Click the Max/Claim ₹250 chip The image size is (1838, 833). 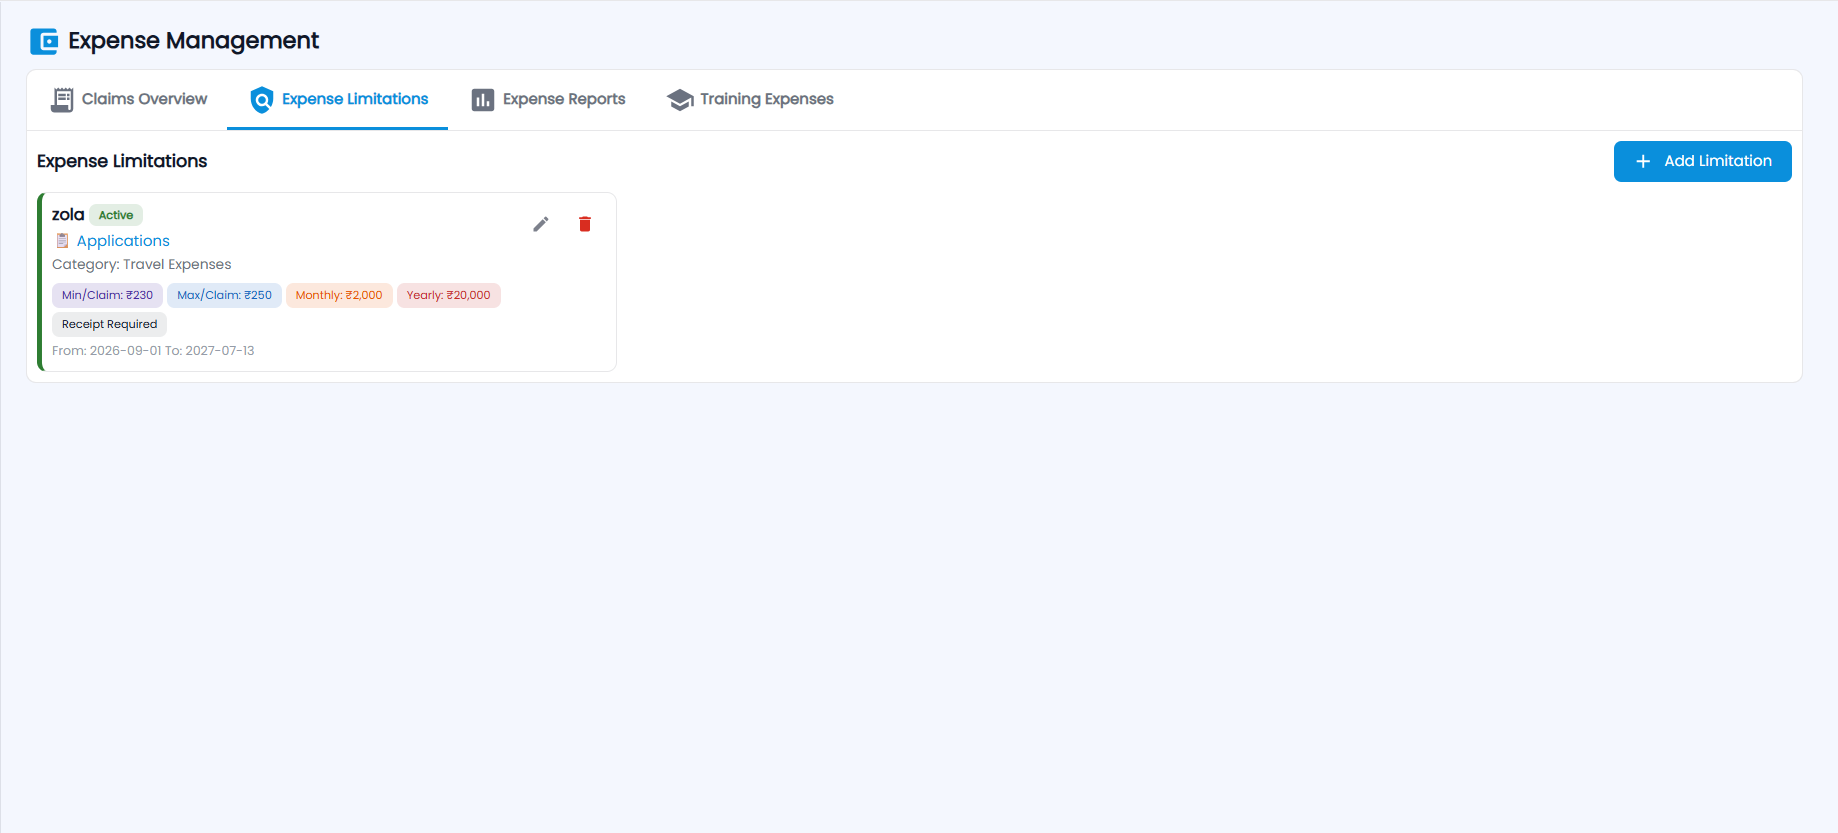click(224, 295)
